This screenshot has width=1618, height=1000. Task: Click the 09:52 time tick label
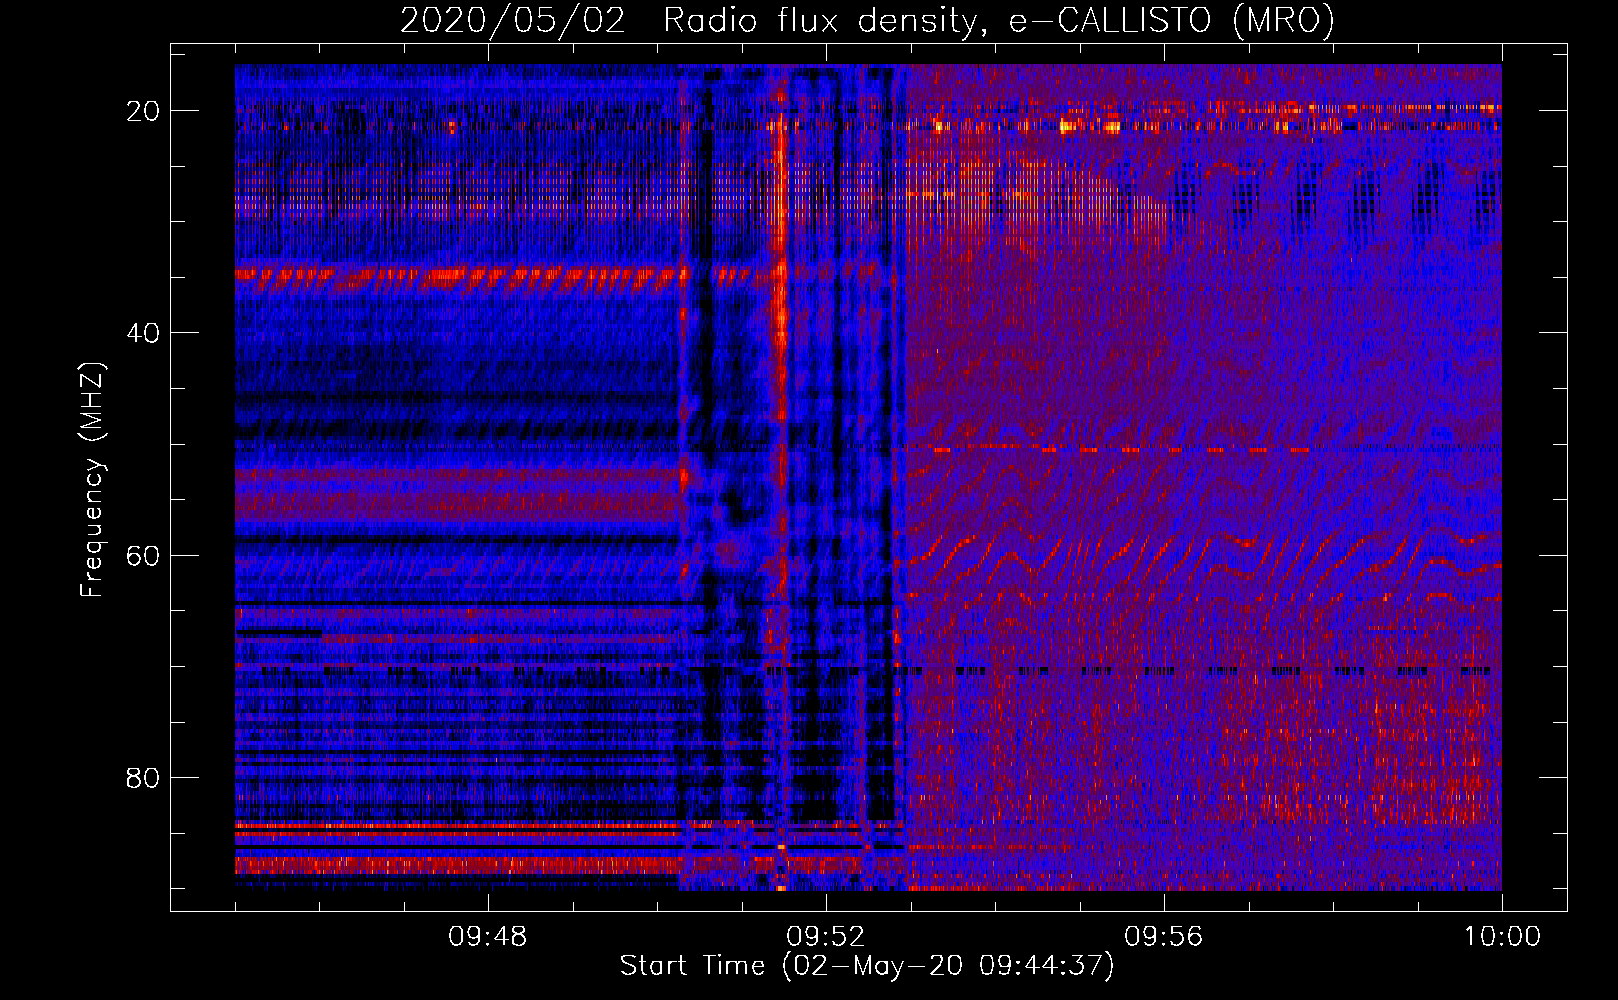click(x=826, y=937)
